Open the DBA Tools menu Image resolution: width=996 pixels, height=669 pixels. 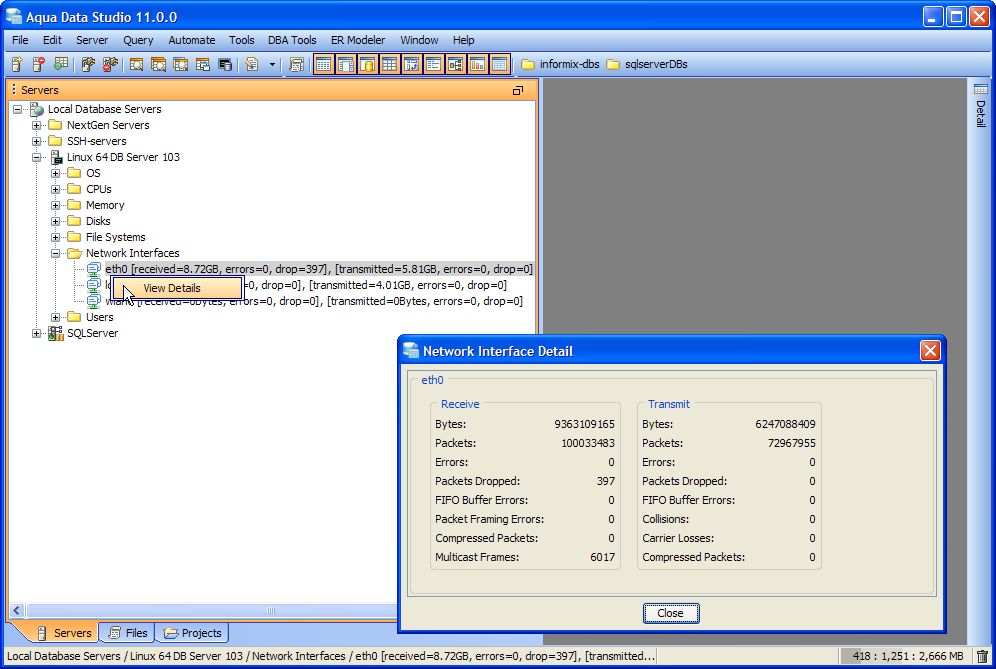(292, 40)
